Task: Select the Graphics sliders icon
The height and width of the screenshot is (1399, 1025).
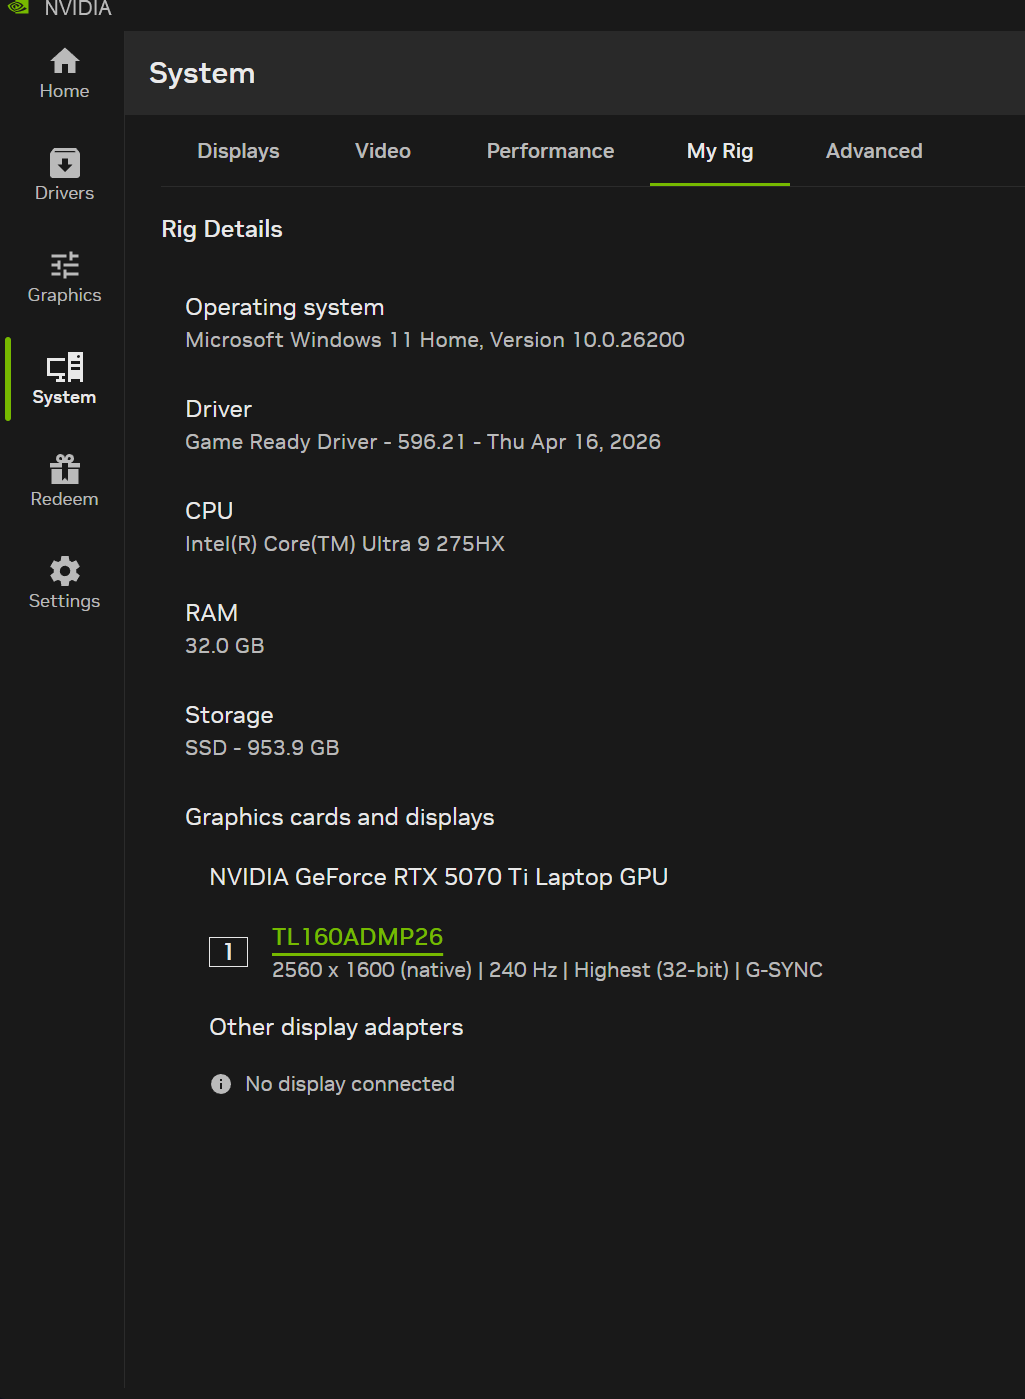Action: [65, 265]
